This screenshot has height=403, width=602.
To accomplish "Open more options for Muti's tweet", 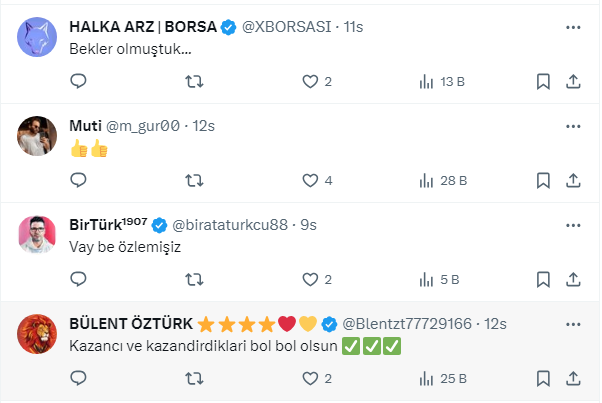I will coord(573,127).
